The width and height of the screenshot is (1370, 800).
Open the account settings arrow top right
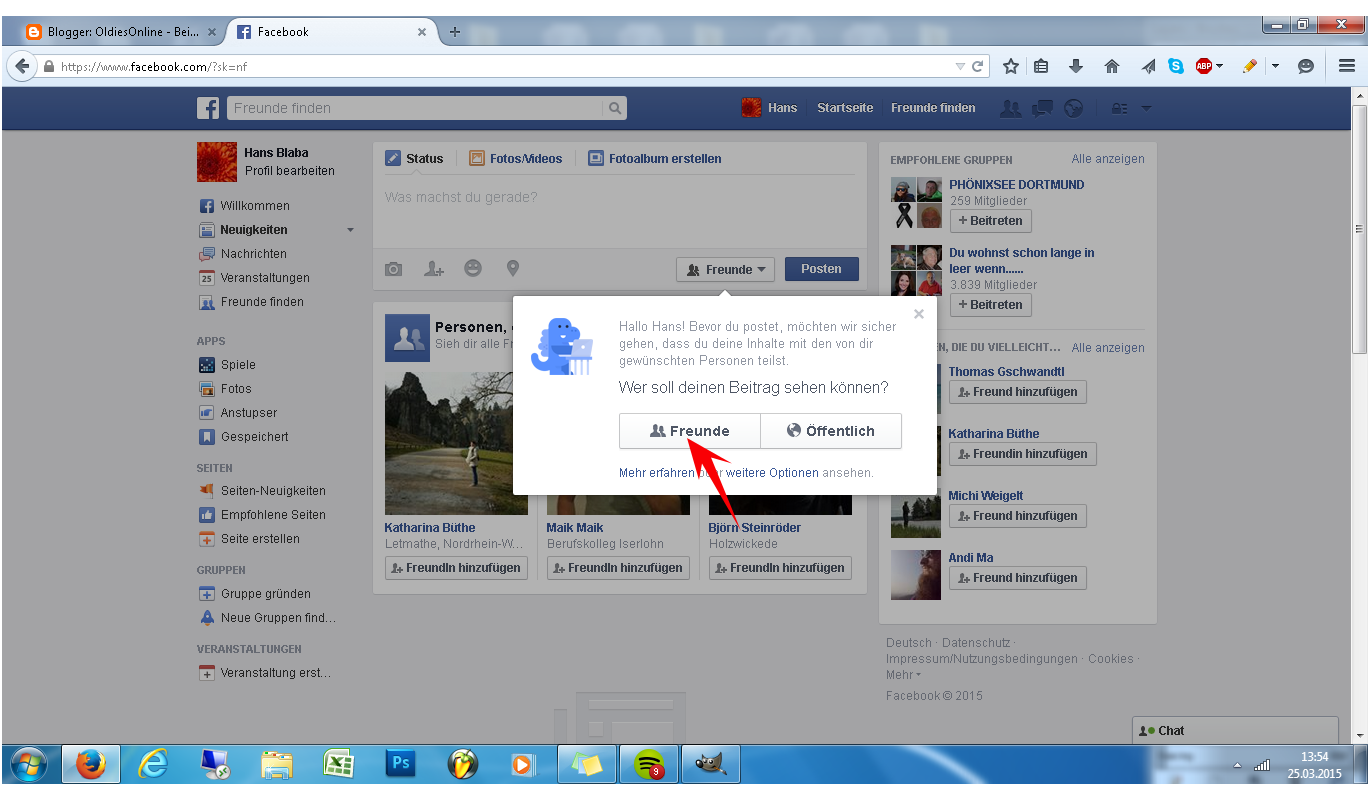click(1146, 108)
